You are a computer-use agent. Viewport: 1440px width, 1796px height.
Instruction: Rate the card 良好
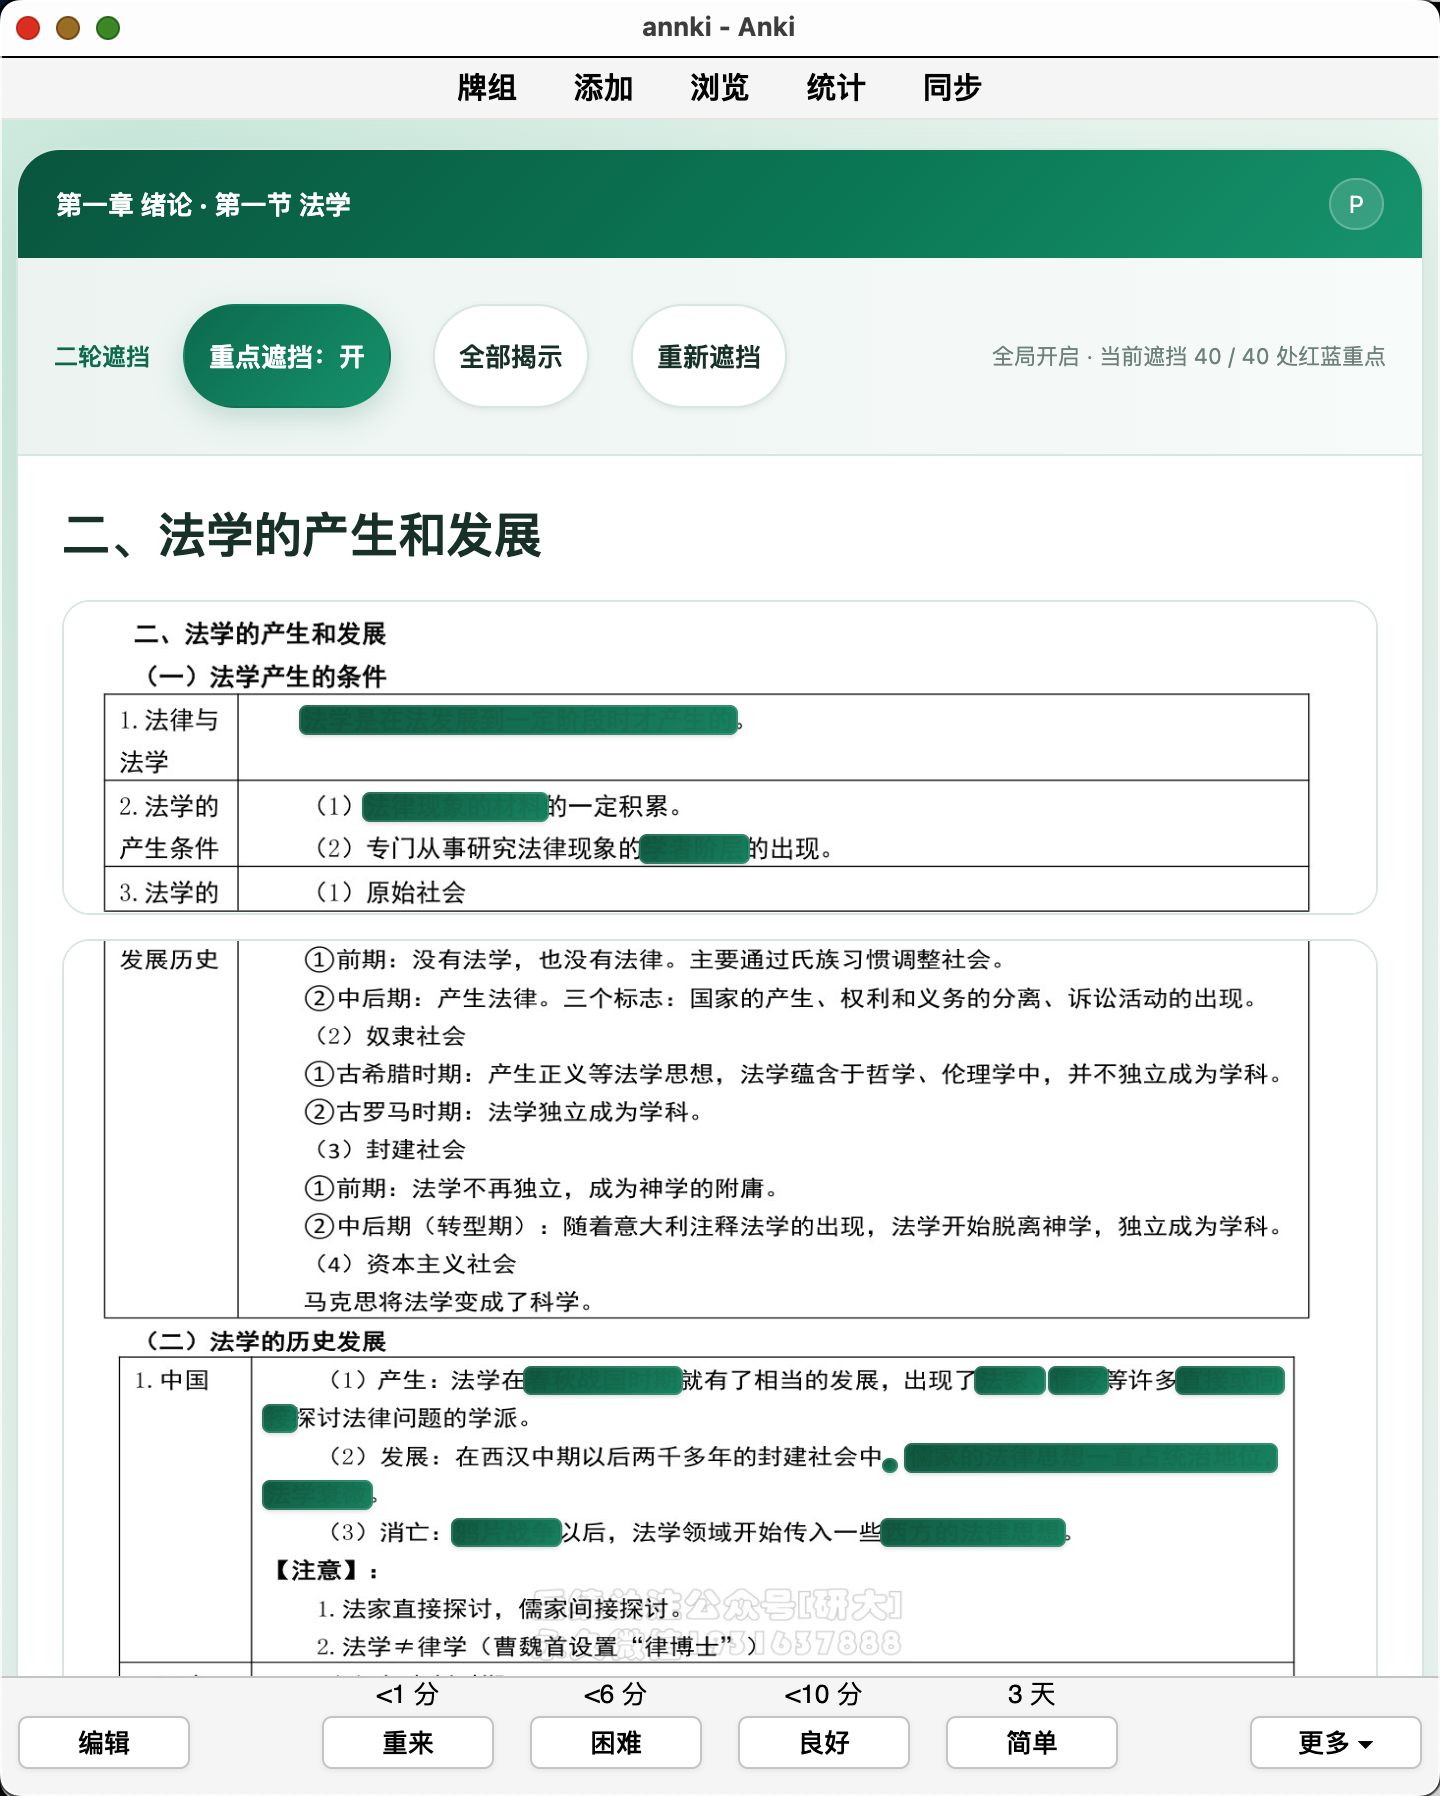pos(824,1743)
